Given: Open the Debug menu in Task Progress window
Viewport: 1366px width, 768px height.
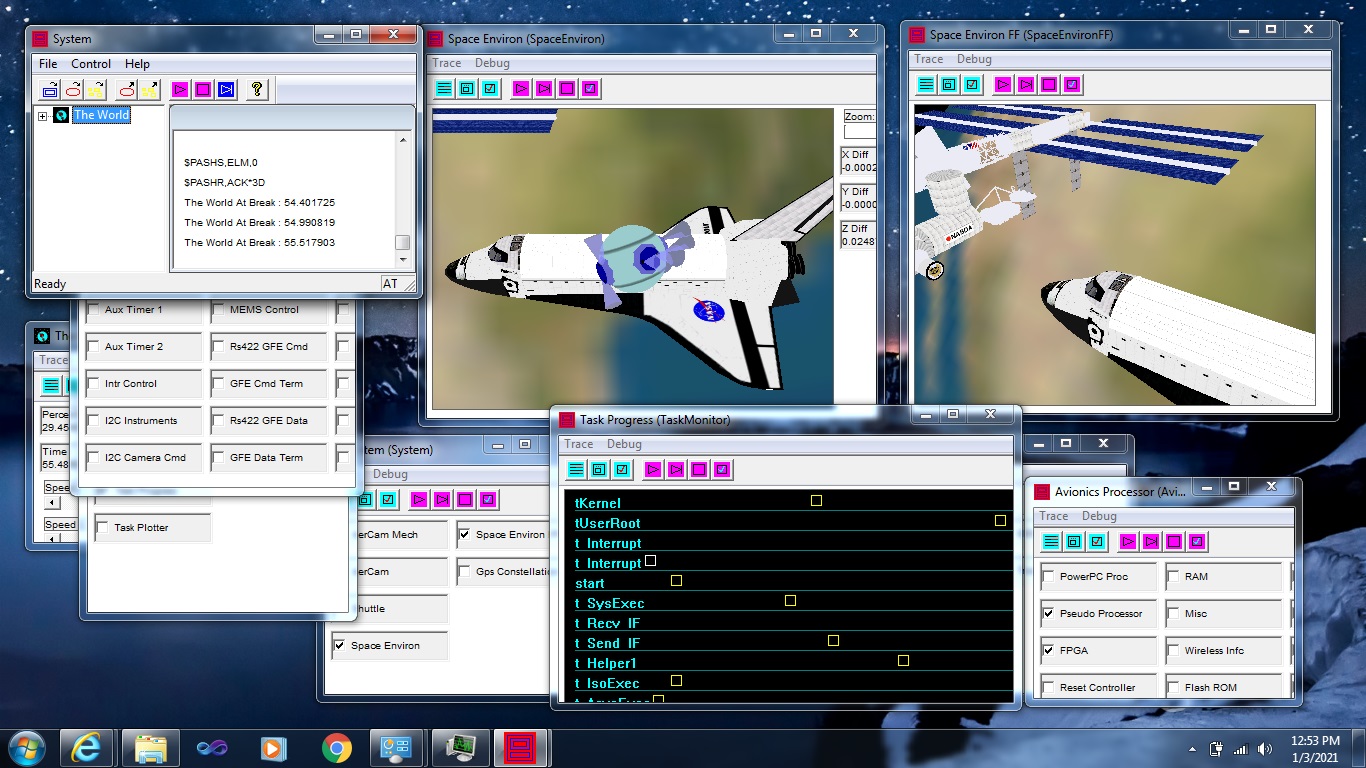Looking at the screenshot, I should click(624, 444).
